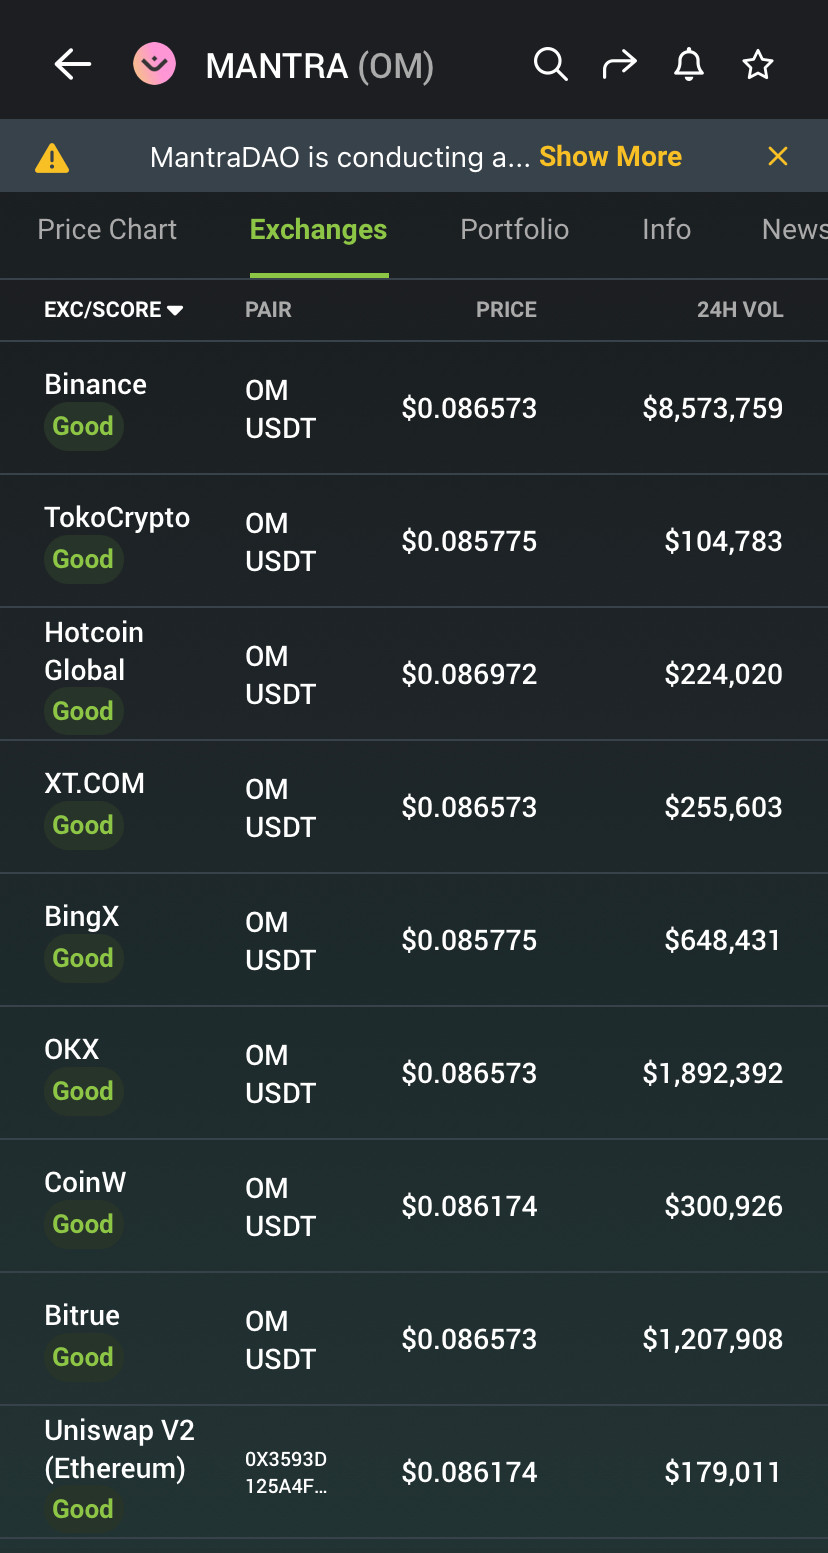Tap the MANTRA coin logo
This screenshot has width=828, height=1553.
pos(155,66)
